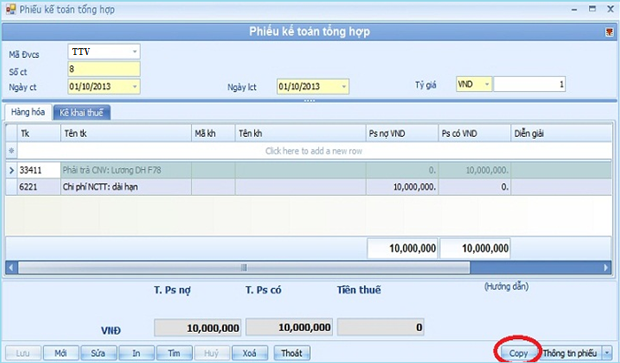Click the Ps có footer total field
Viewport: 620px width, 363px height.
475,248
